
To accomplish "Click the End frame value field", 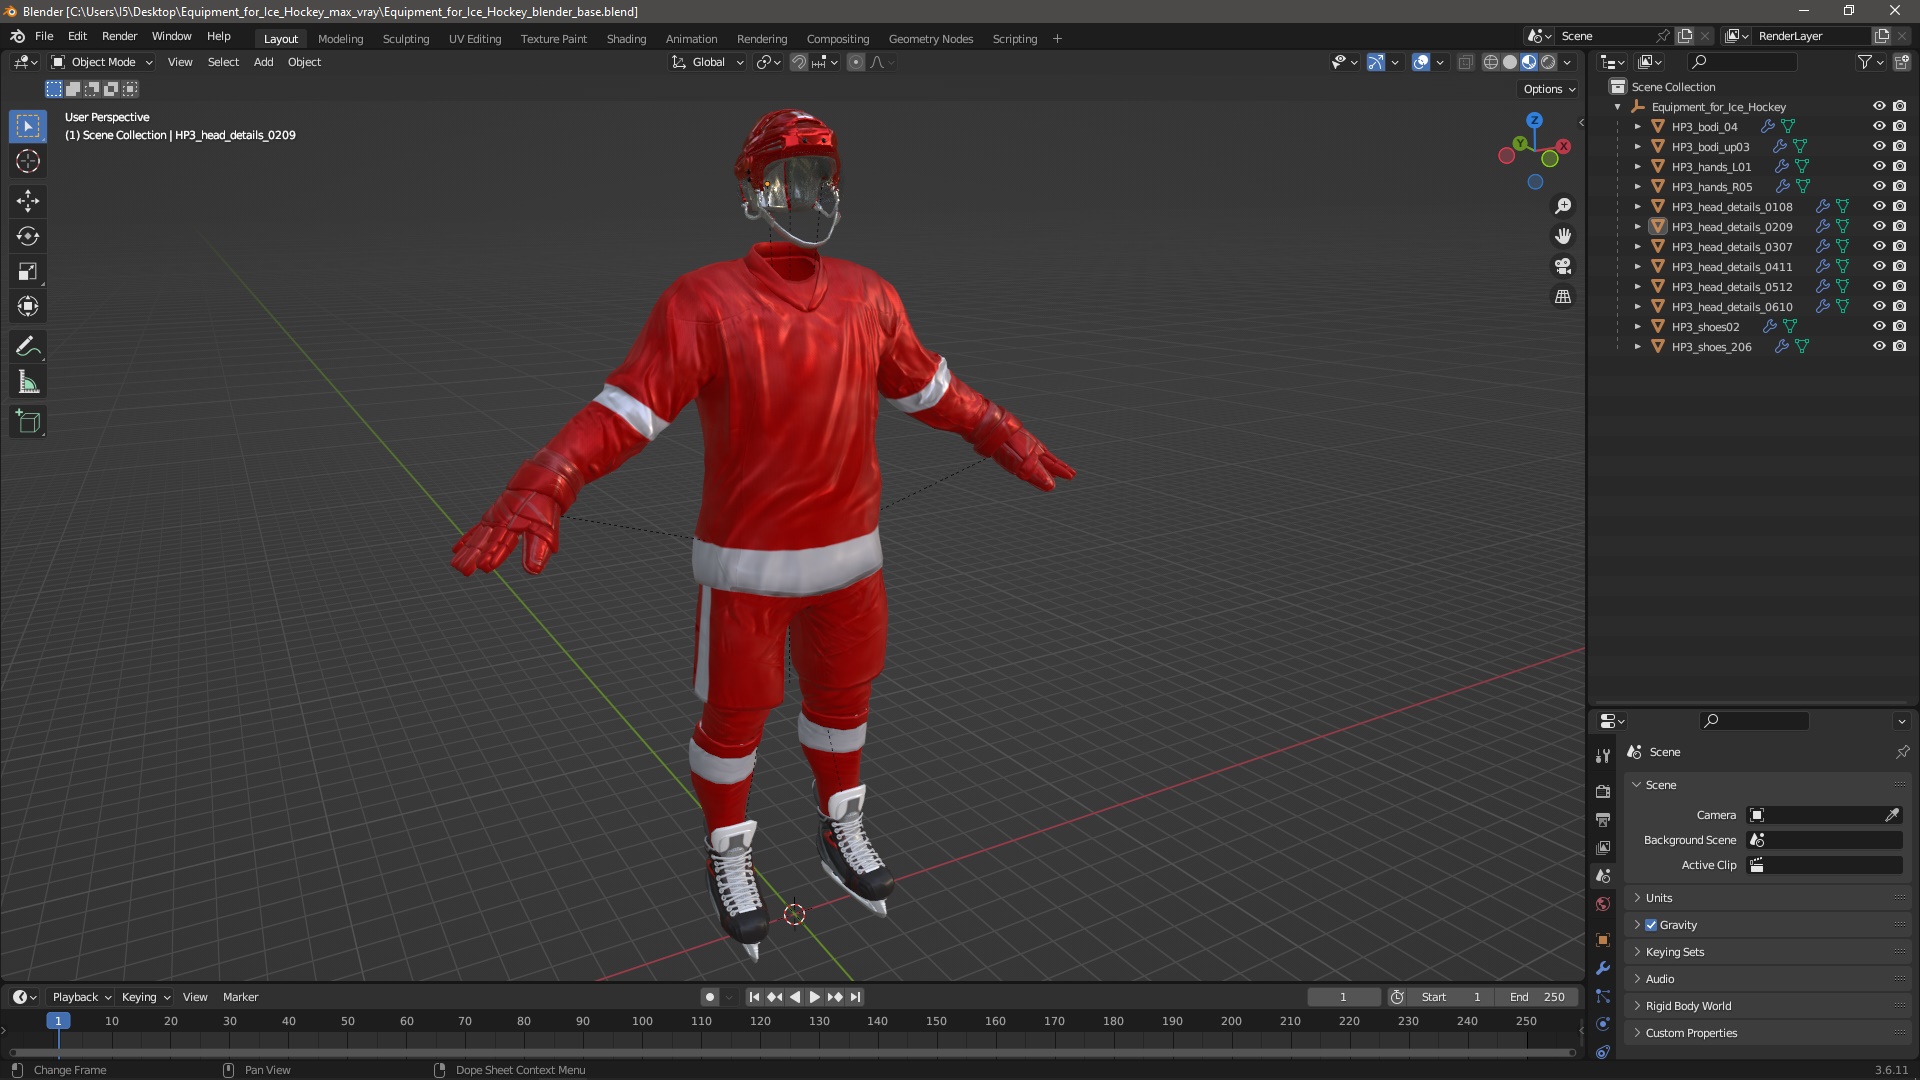I will [x=1537, y=997].
